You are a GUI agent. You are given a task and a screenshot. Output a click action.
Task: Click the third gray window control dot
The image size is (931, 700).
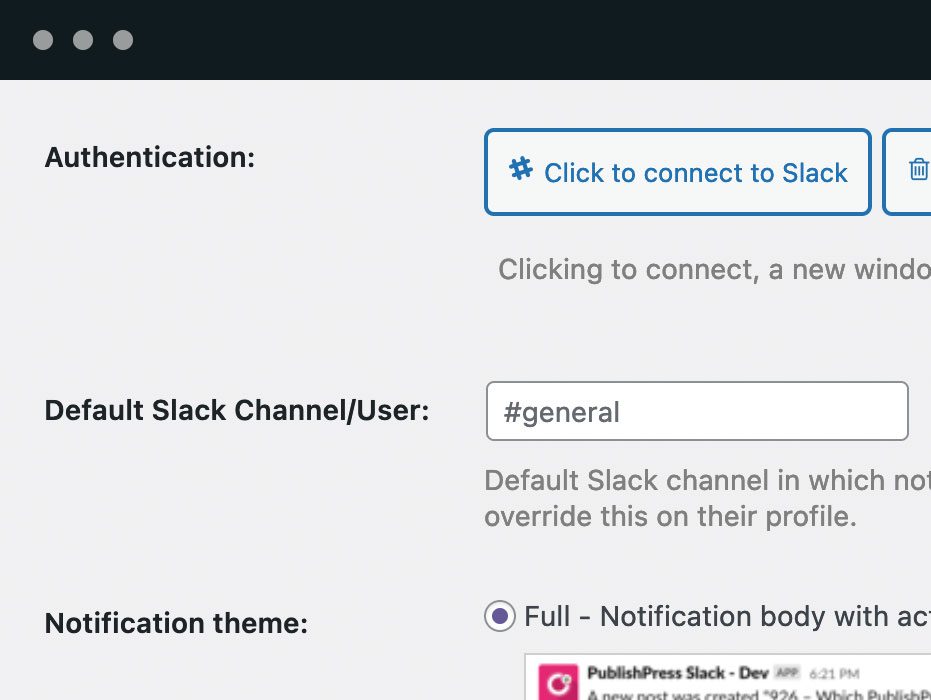point(123,40)
